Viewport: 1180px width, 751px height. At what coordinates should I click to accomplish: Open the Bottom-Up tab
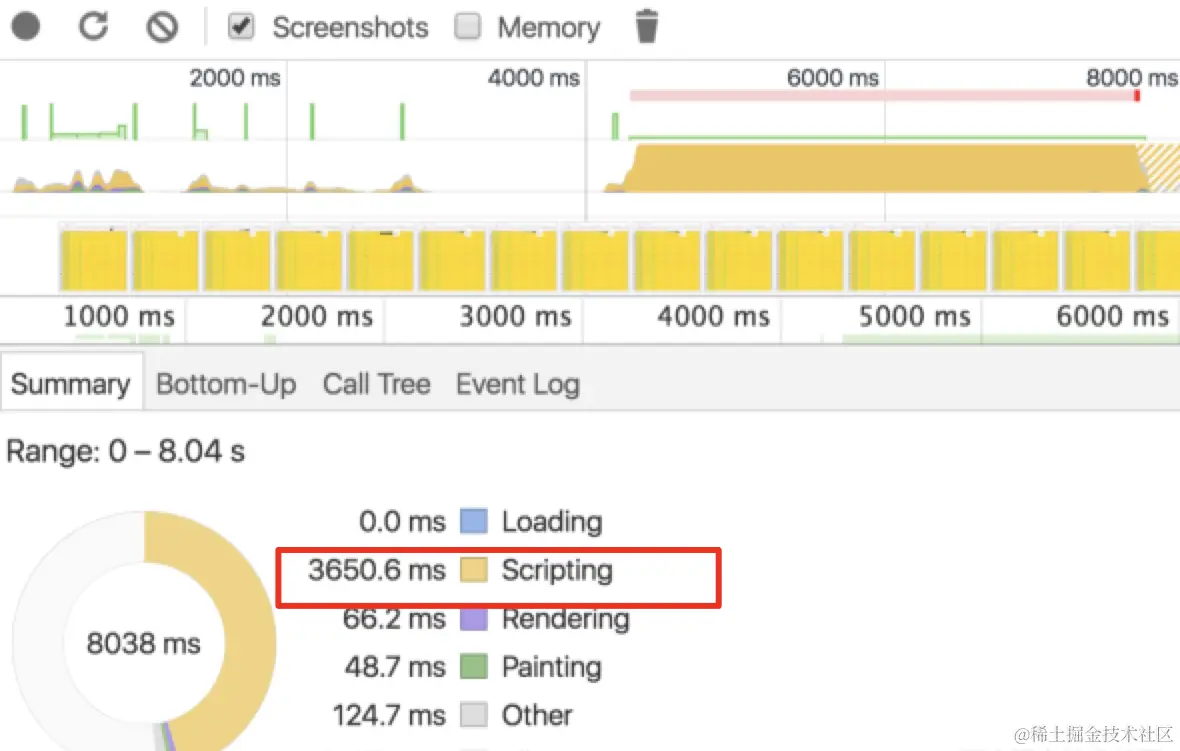click(226, 384)
